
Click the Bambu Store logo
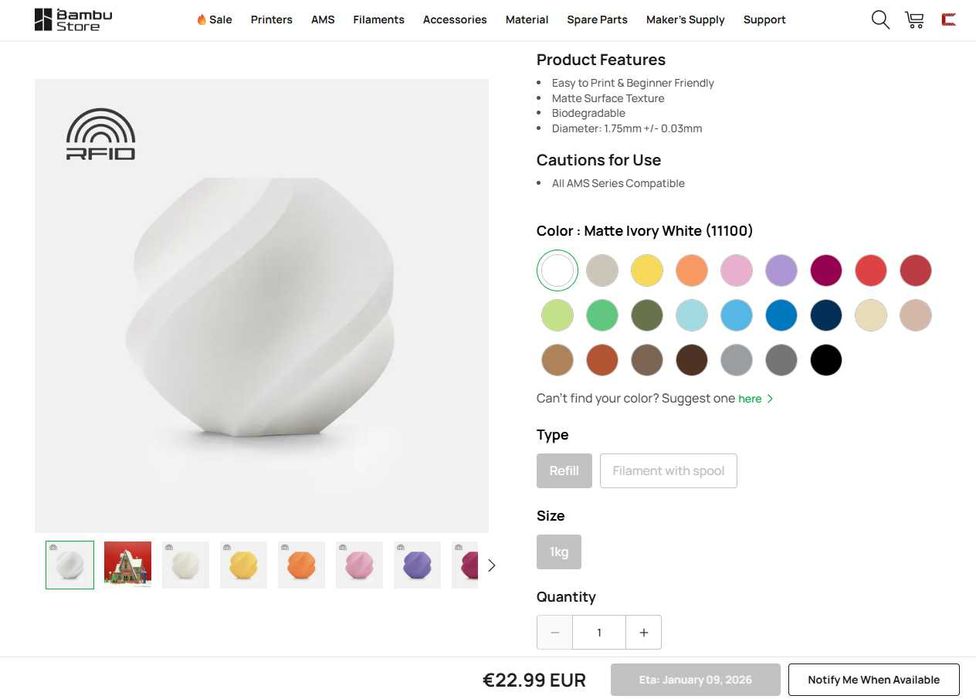(73, 20)
